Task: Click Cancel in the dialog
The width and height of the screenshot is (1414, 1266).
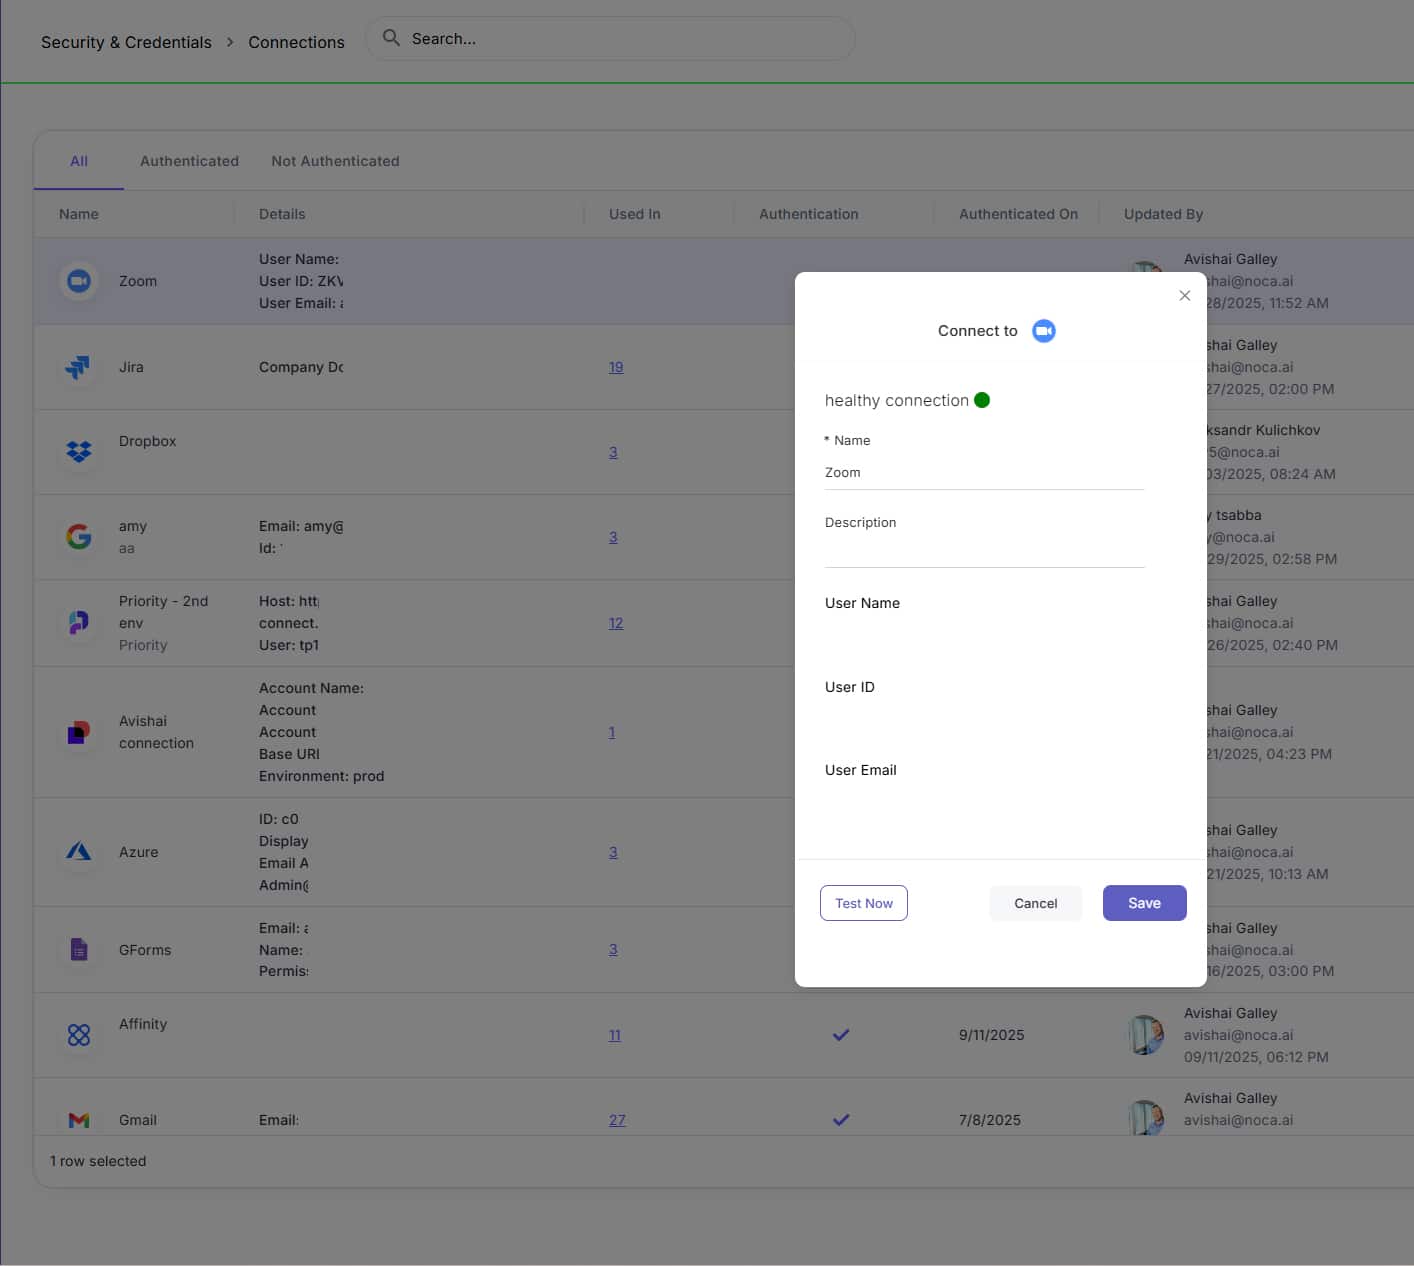Action: pos(1035,903)
